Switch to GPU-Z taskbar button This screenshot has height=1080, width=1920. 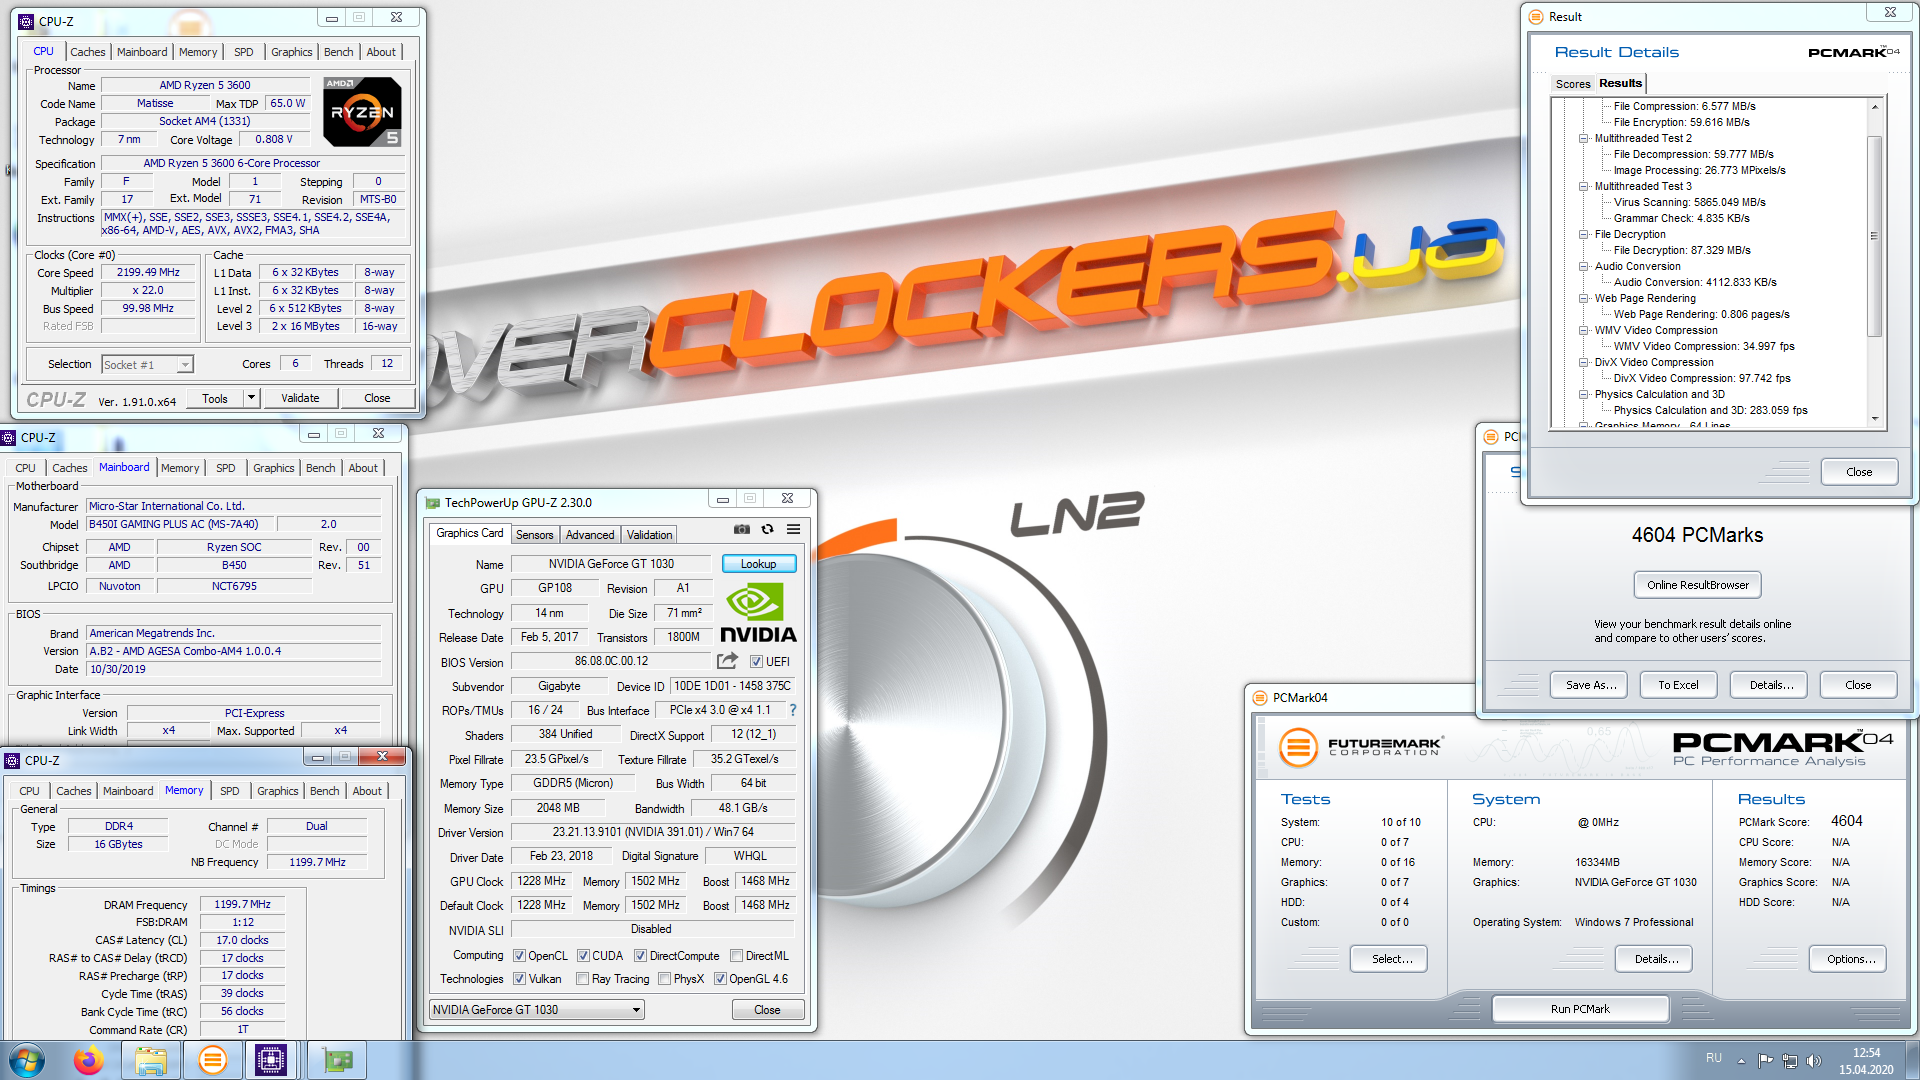click(x=336, y=1060)
